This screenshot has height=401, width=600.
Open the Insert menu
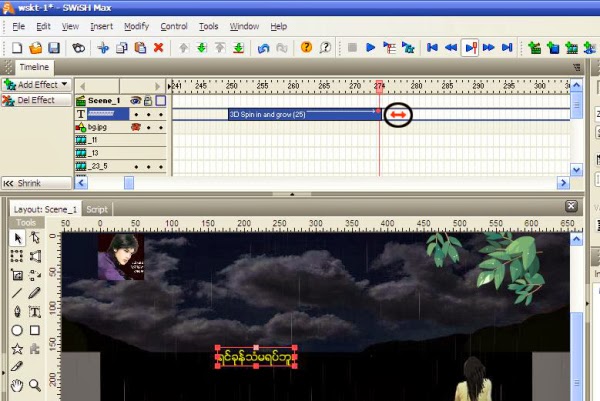tap(101, 26)
